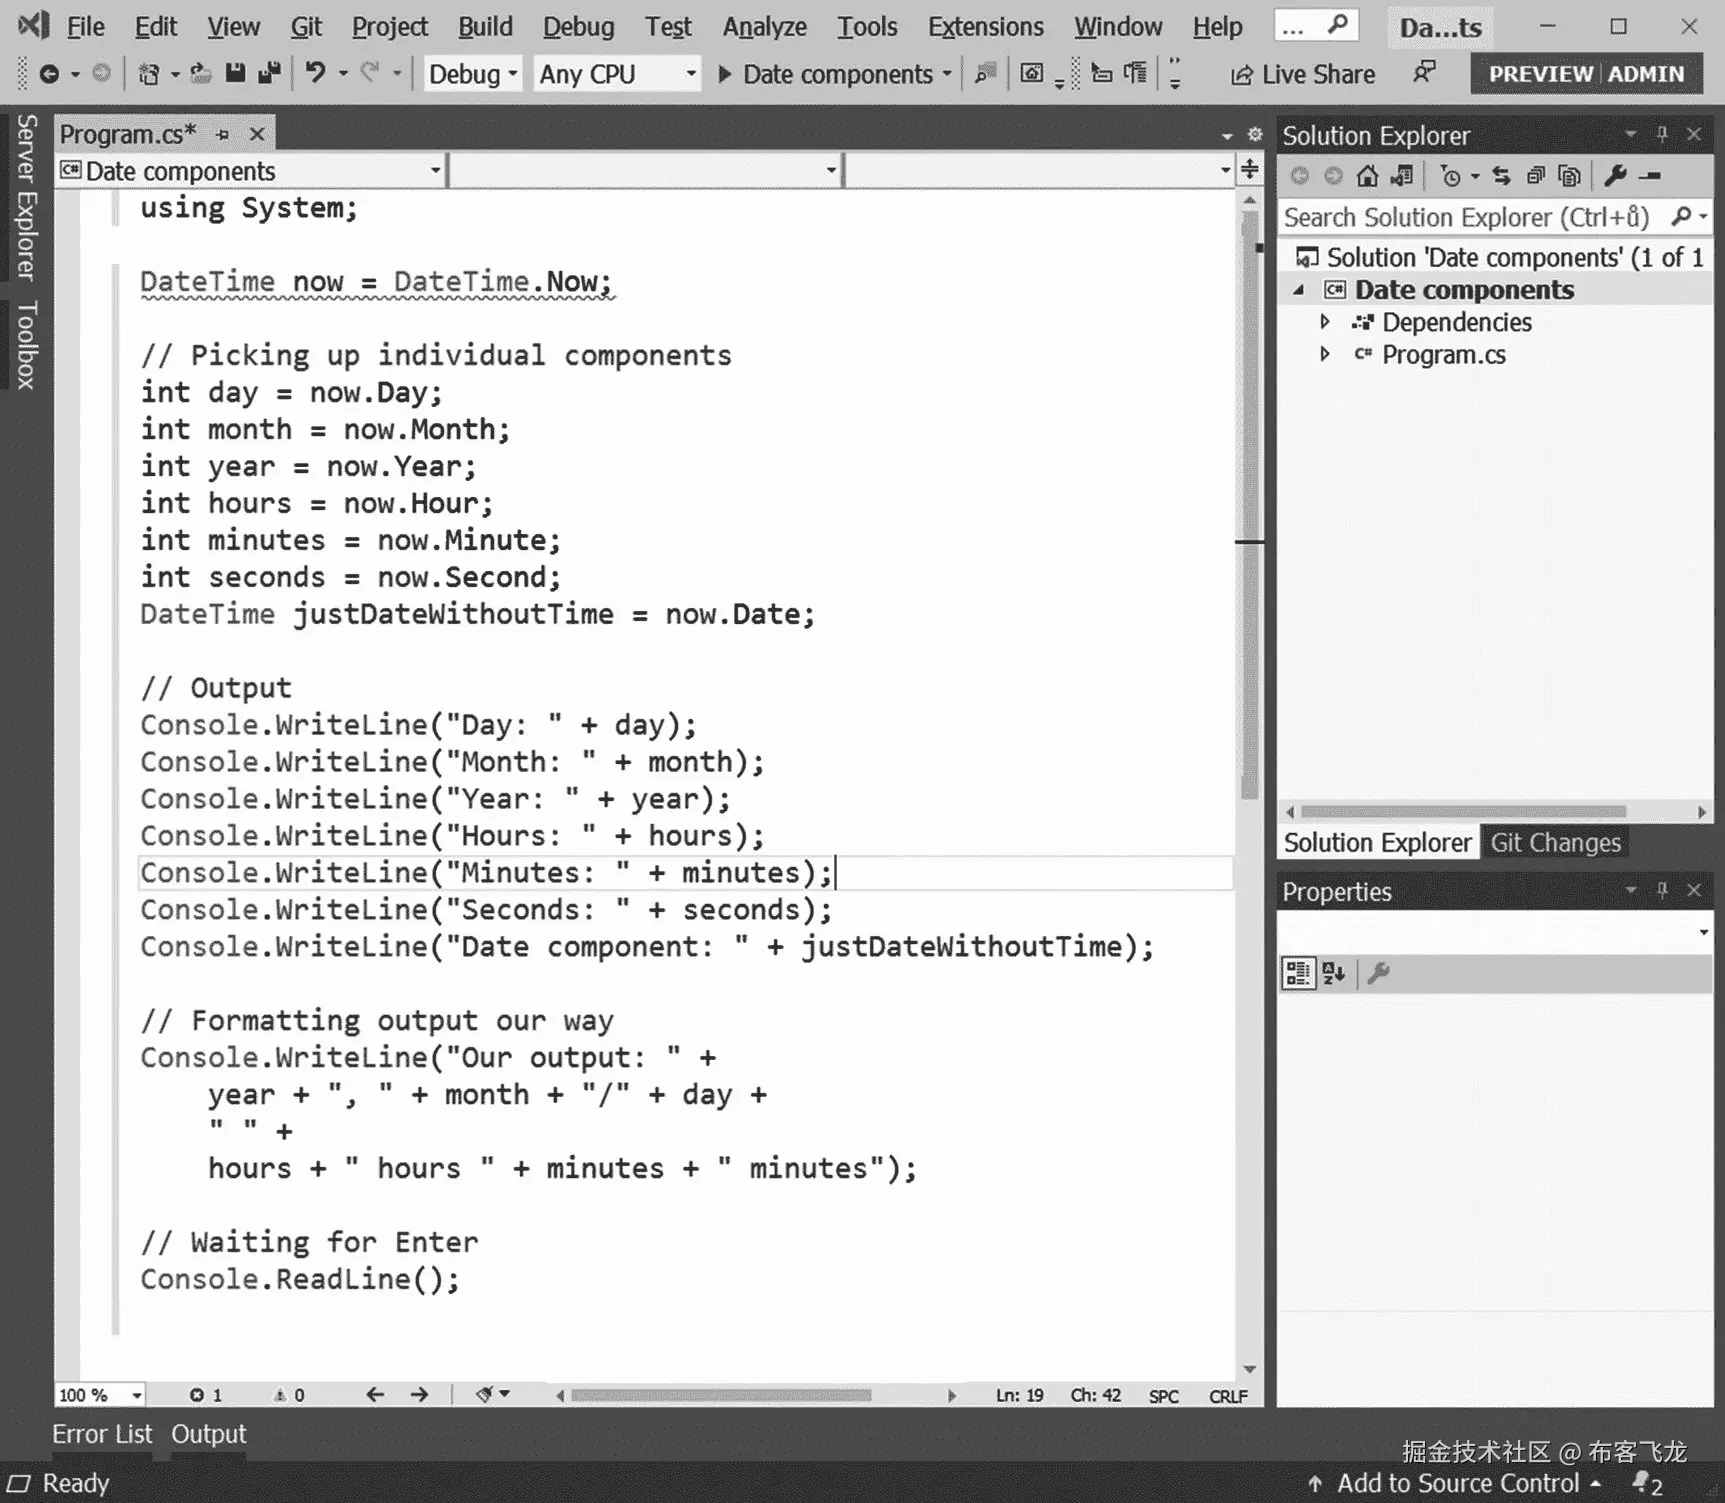Expand the Dependencies node
This screenshot has width=1725, height=1503.
1325,322
